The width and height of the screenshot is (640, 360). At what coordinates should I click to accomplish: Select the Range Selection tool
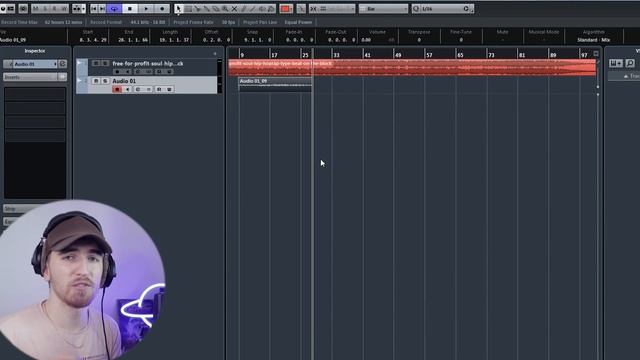188,9
